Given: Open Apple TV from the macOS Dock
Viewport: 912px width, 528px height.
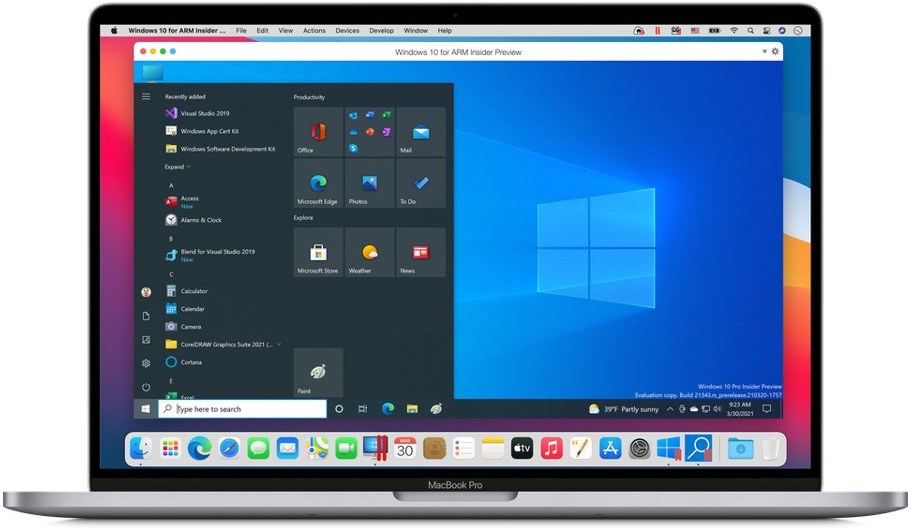Looking at the screenshot, I should tap(522, 449).
